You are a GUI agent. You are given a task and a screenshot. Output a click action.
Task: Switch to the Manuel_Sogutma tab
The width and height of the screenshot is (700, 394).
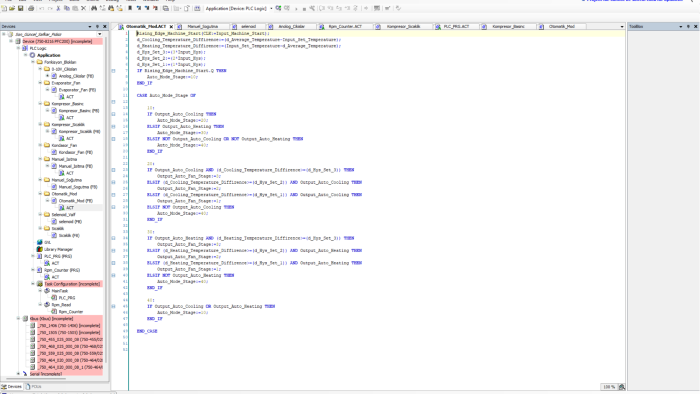pyautogui.click(x=202, y=27)
